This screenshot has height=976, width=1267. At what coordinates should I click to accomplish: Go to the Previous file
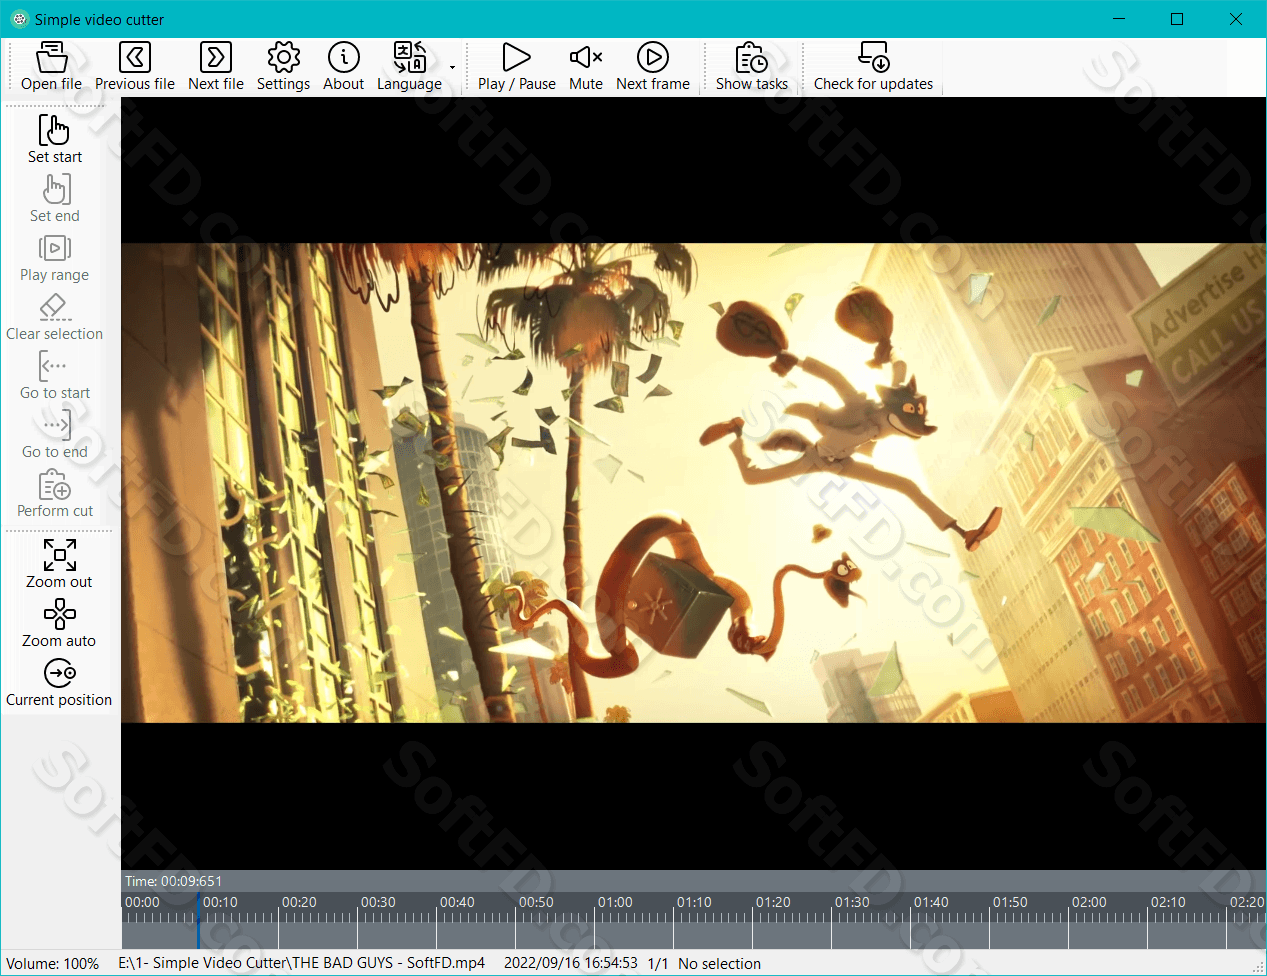coord(135,67)
